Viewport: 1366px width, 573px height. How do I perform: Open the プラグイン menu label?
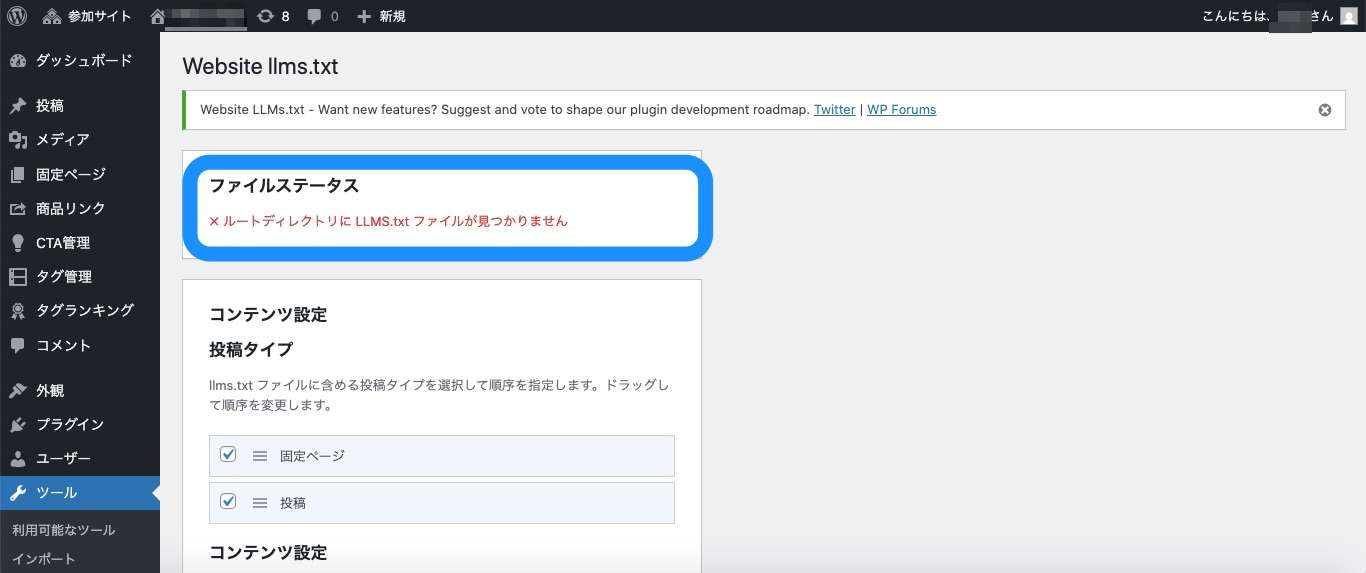pyautogui.click(x=70, y=425)
